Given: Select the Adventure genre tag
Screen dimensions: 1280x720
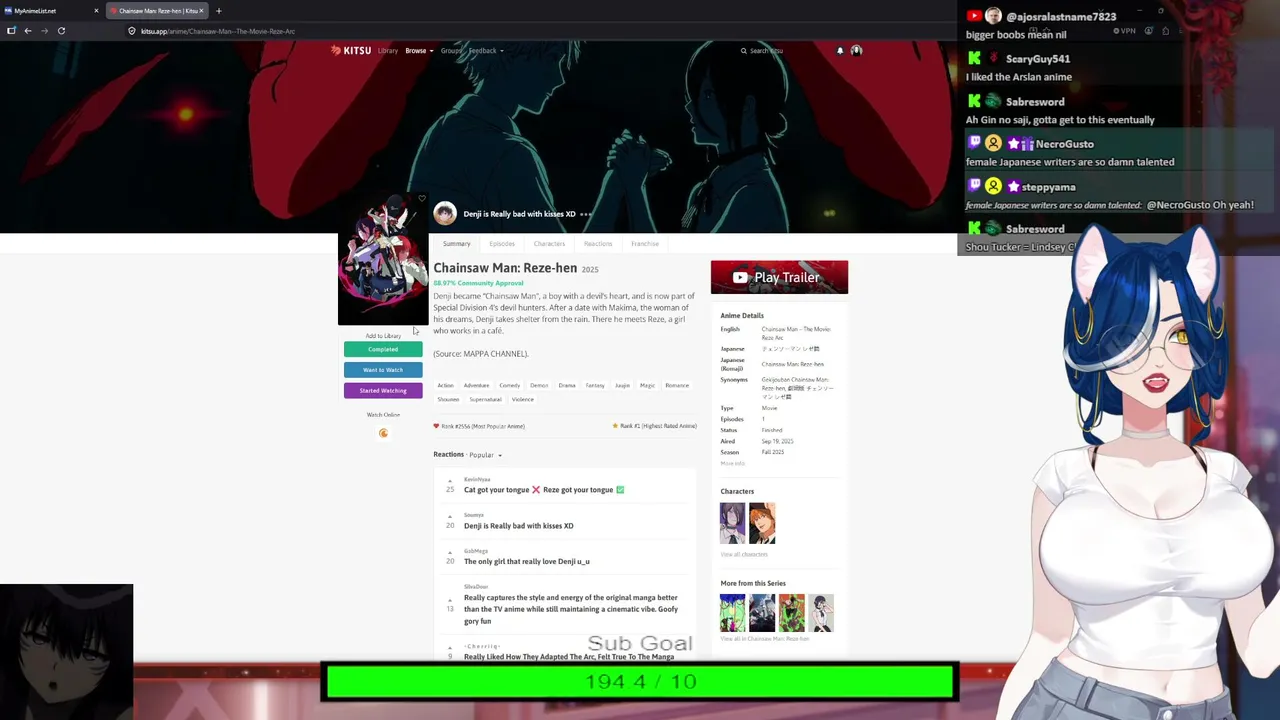Looking at the screenshot, I should pos(476,385).
